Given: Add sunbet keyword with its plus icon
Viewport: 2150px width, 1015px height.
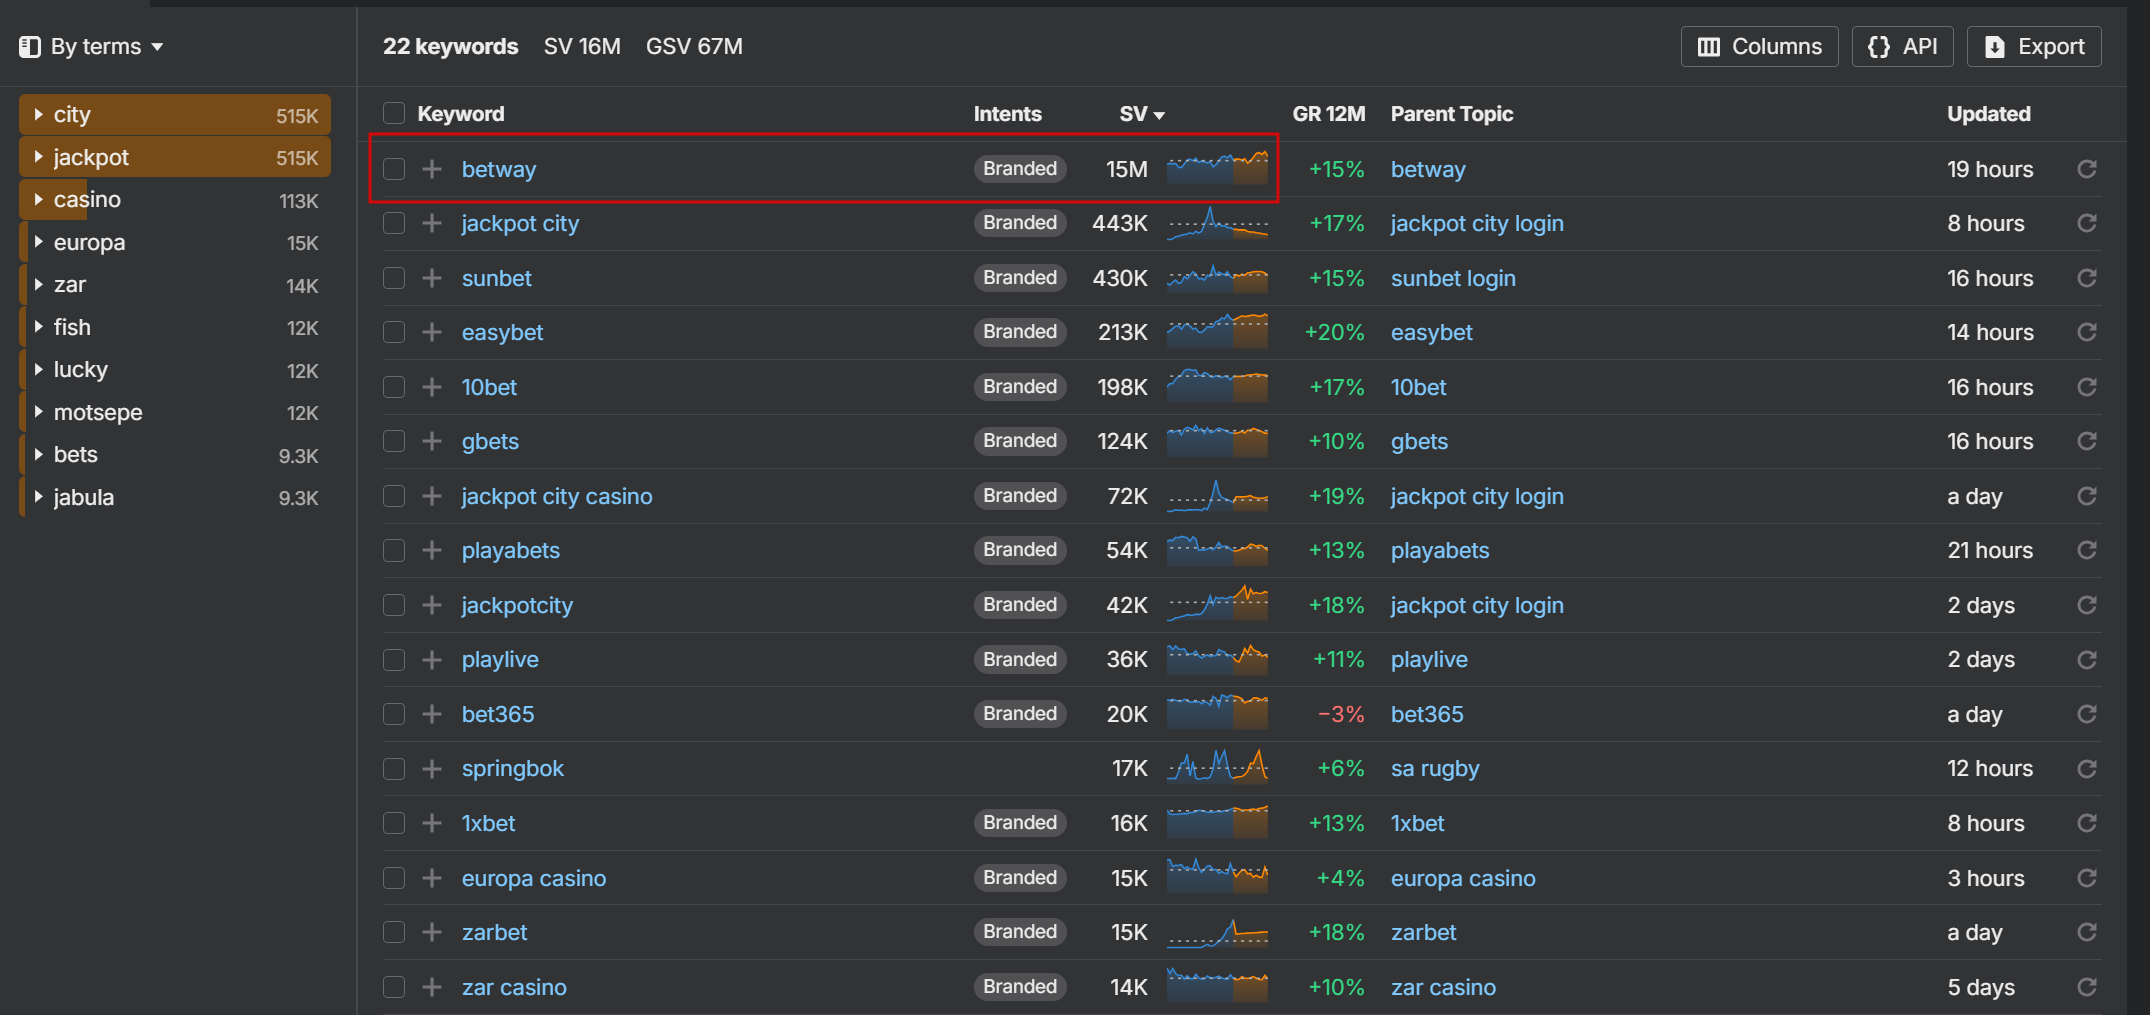Looking at the screenshot, I should click(432, 278).
